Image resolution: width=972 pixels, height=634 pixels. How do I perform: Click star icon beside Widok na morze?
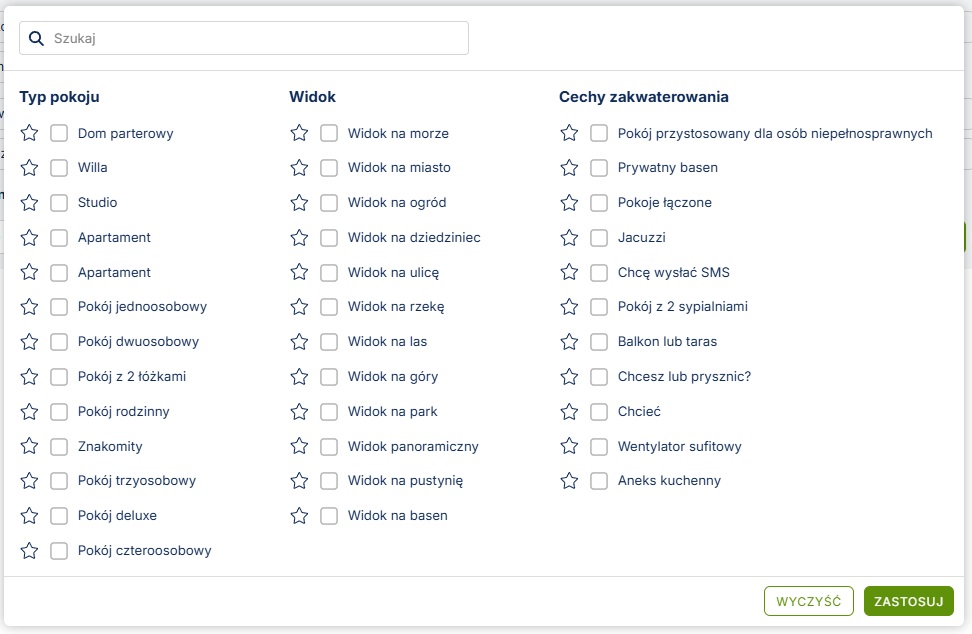(x=299, y=133)
